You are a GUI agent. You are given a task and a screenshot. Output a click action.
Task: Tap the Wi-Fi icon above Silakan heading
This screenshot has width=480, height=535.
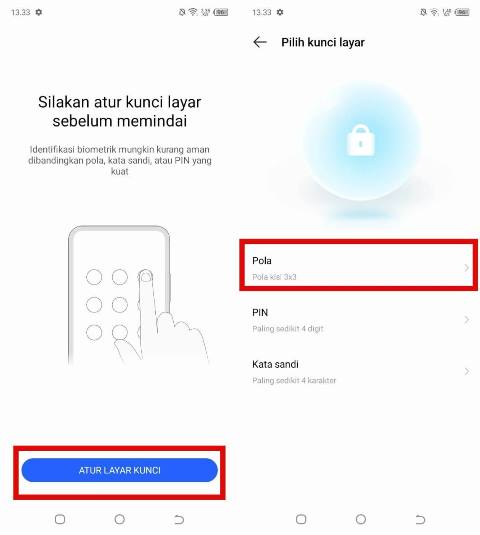point(193,12)
